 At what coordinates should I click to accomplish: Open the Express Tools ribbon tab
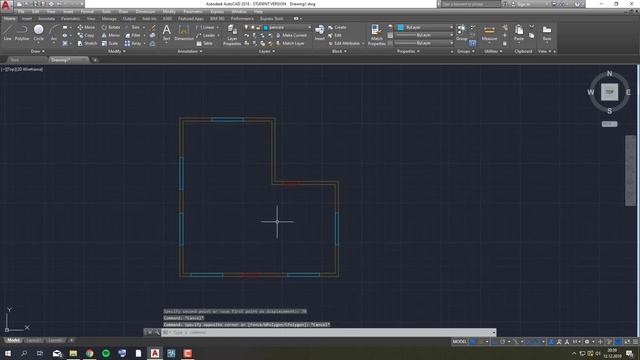(271, 19)
